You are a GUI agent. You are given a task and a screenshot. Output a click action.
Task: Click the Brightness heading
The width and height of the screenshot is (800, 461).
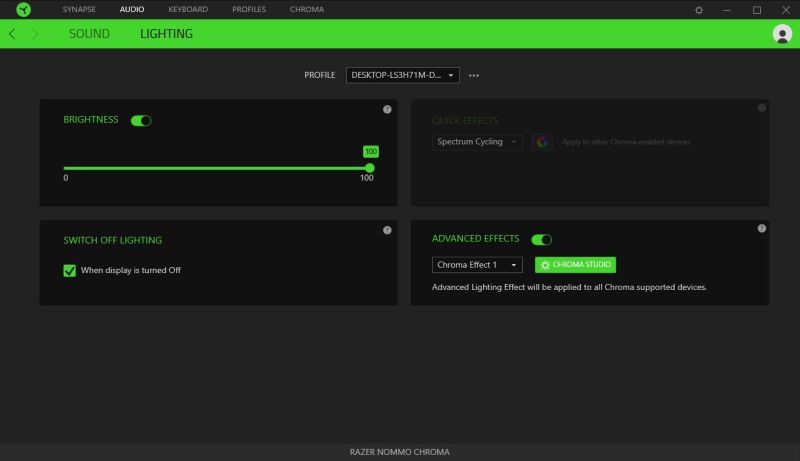pyautogui.click(x=91, y=119)
